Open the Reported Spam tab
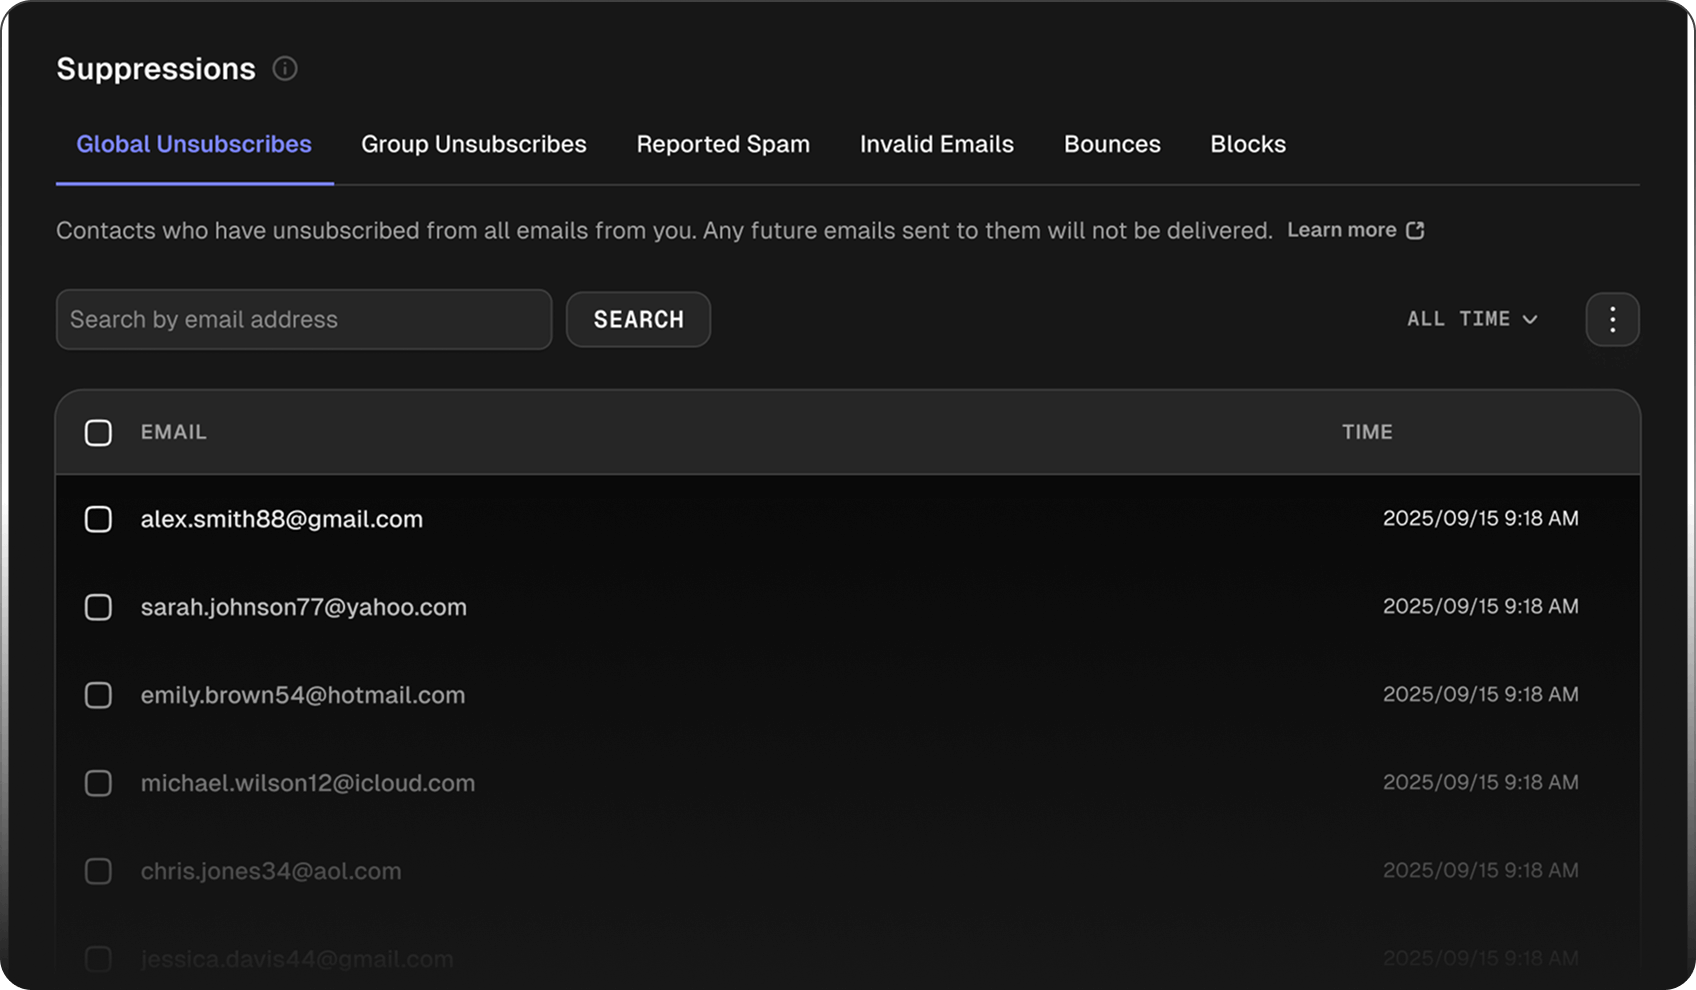Image resolution: width=1696 pixels, height=990 pixels. (x=723, y=144)
